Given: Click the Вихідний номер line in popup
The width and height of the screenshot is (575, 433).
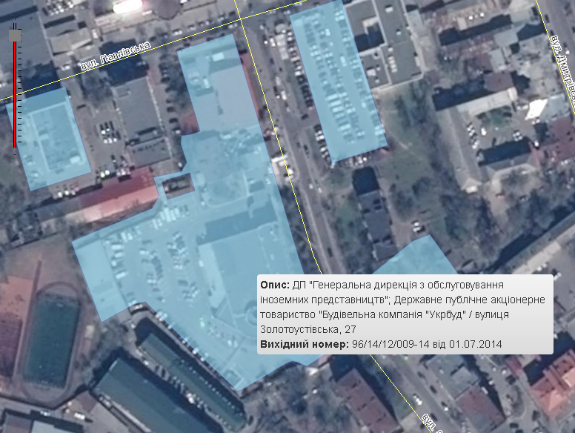Looking at the screenshot, I should [x=381, y=344].
